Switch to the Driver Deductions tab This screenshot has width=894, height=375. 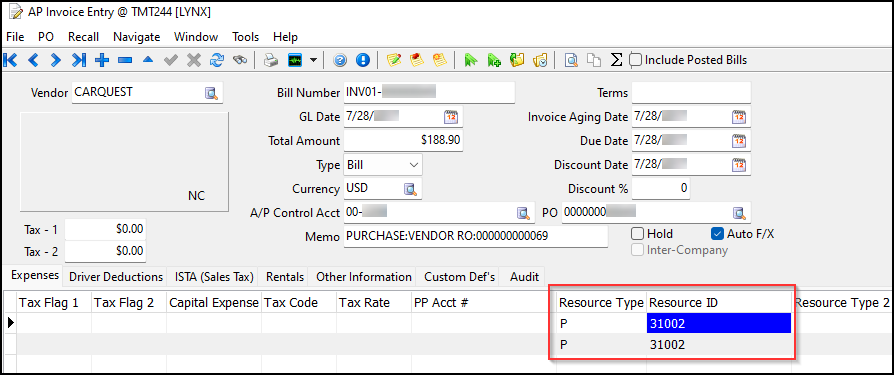(x=116, y=277)
